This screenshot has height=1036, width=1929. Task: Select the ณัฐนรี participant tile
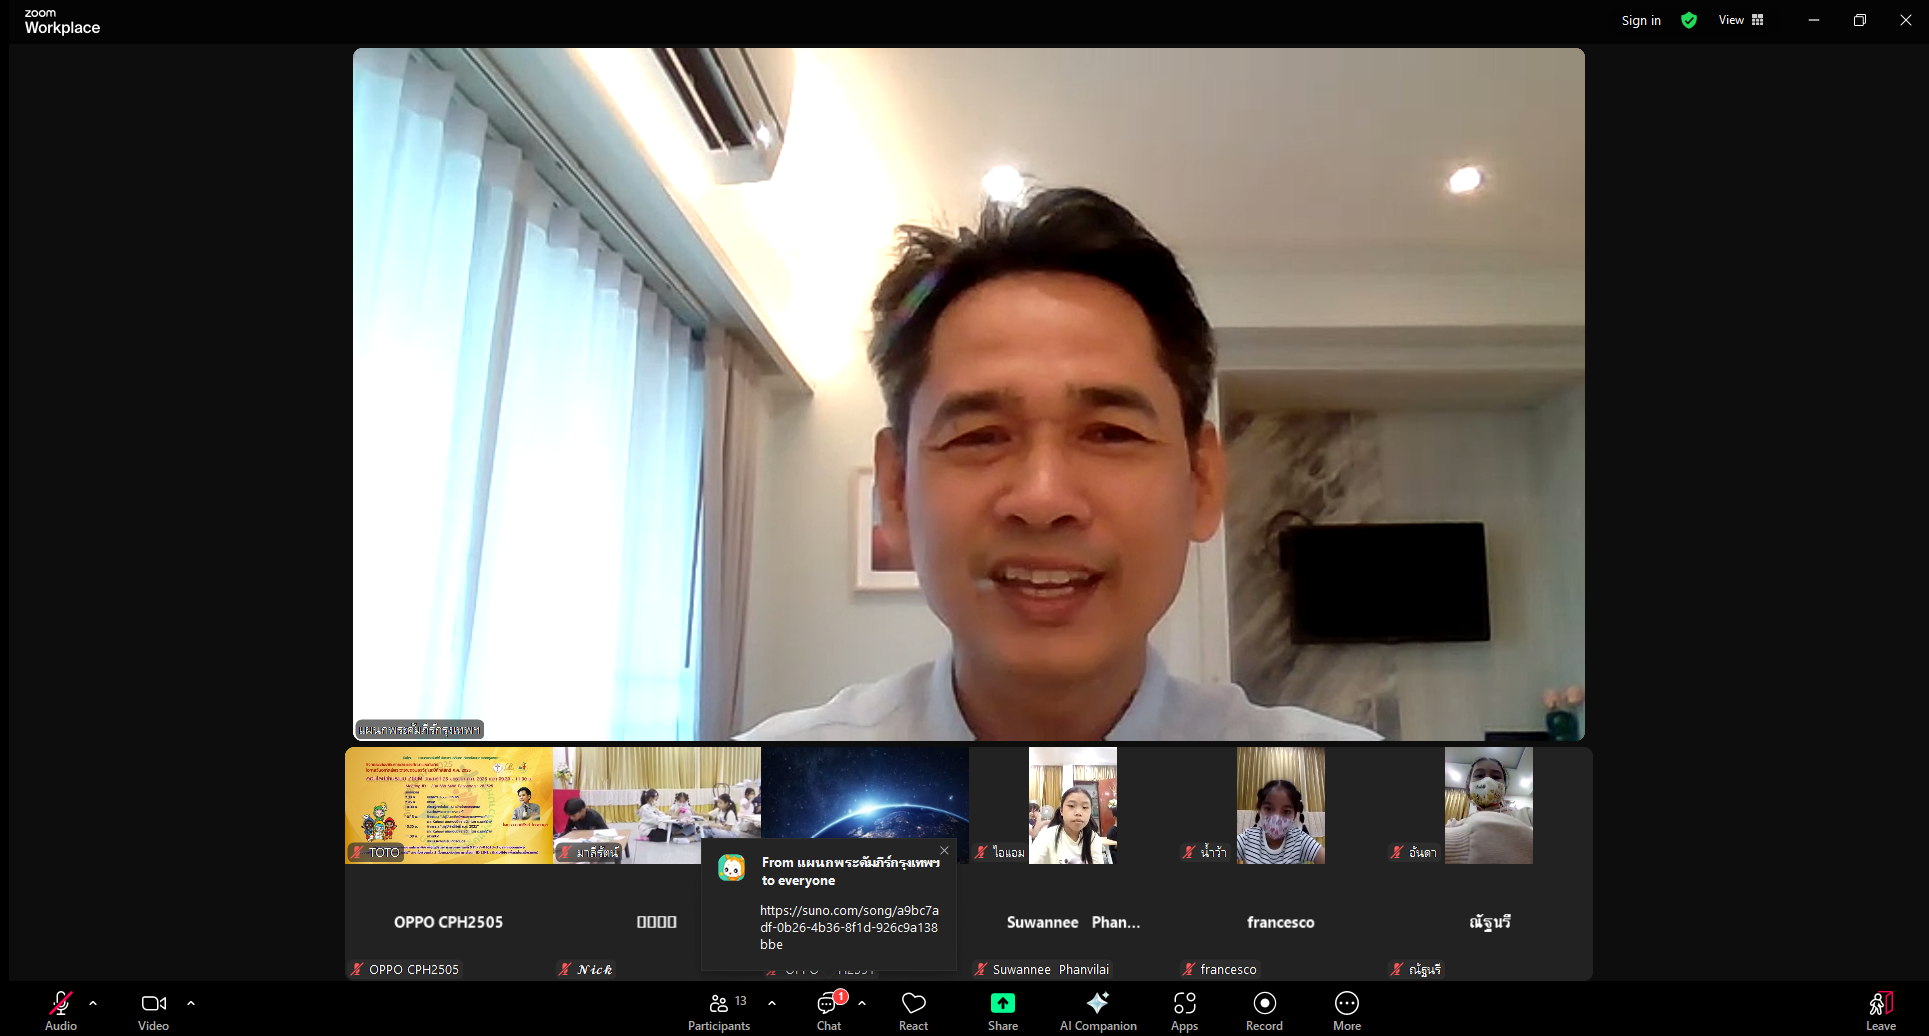pyautogui.click(x=1489, y=922)
